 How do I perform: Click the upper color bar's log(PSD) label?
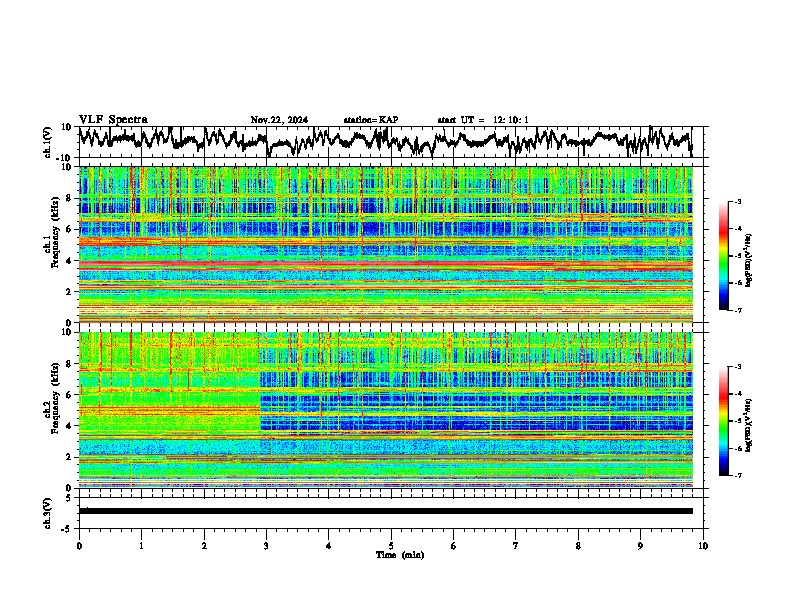pos(749,260)
